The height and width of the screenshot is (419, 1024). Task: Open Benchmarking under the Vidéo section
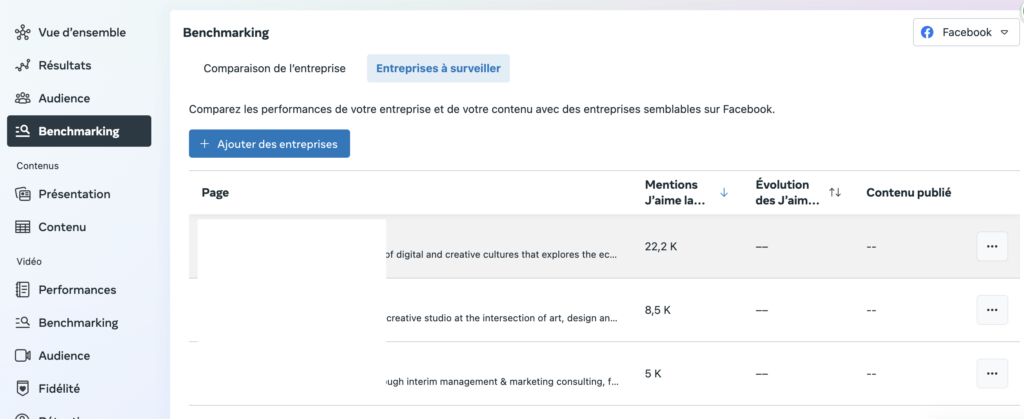[78, 323]
